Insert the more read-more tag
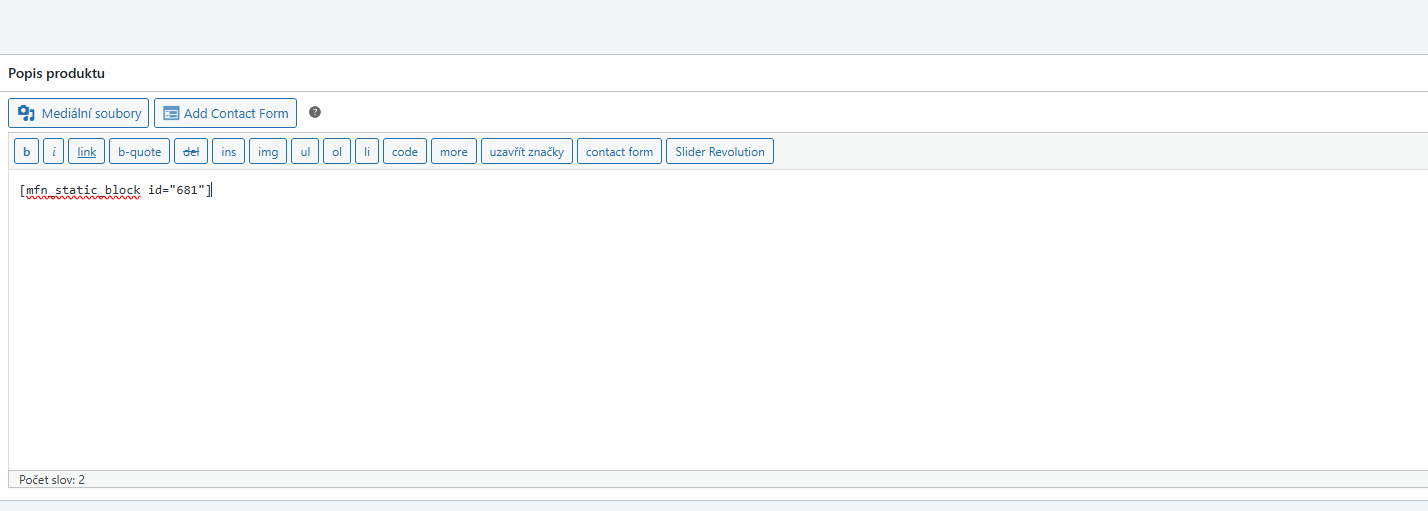Image resolution: width=1428 pixels, height=511 pixels. click(453, 152)
